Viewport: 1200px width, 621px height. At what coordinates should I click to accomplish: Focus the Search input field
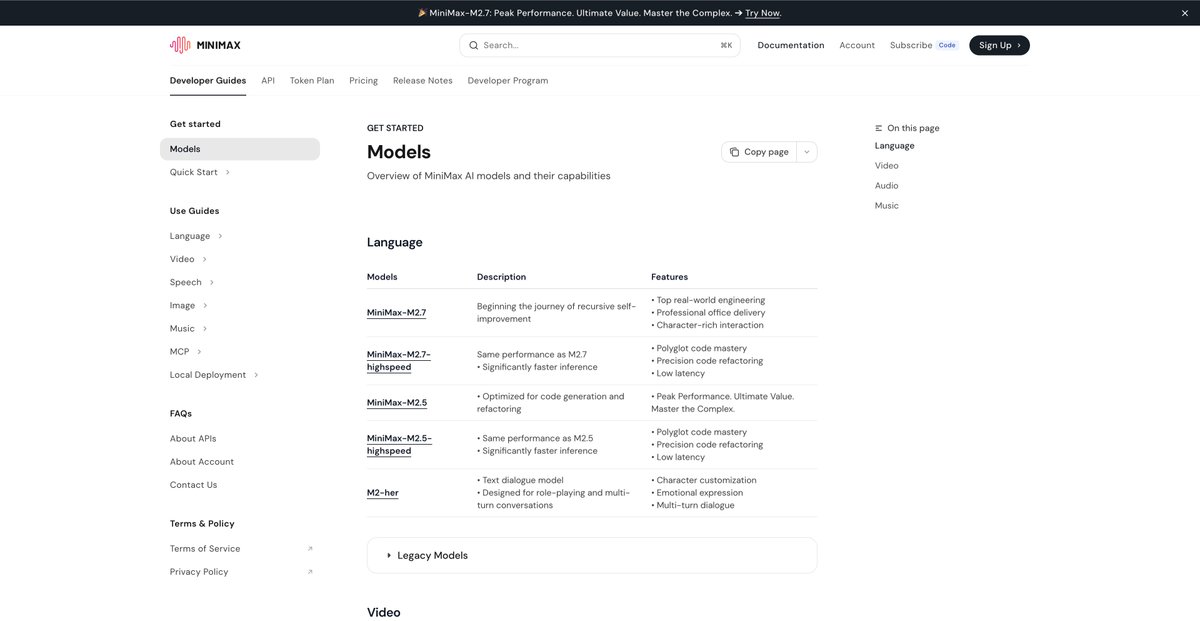(x=600, y=45)
